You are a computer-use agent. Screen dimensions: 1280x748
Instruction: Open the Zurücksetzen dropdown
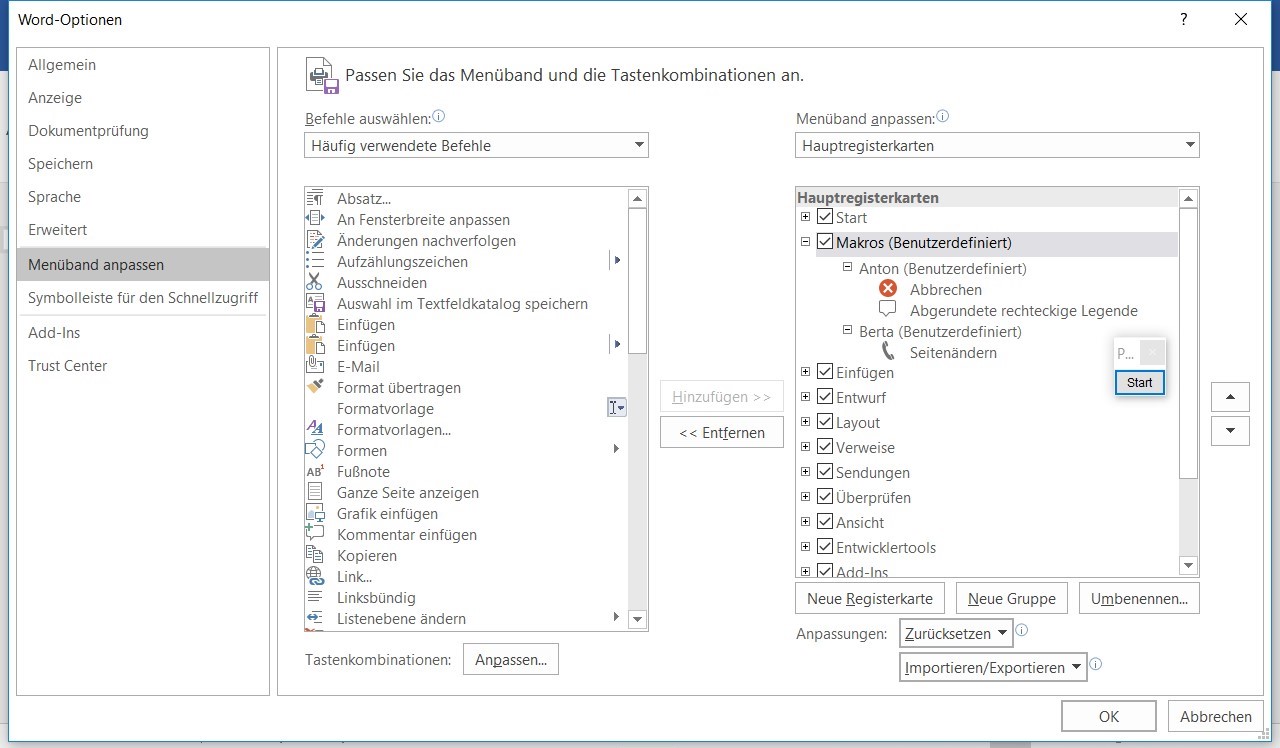pos(956,633)
